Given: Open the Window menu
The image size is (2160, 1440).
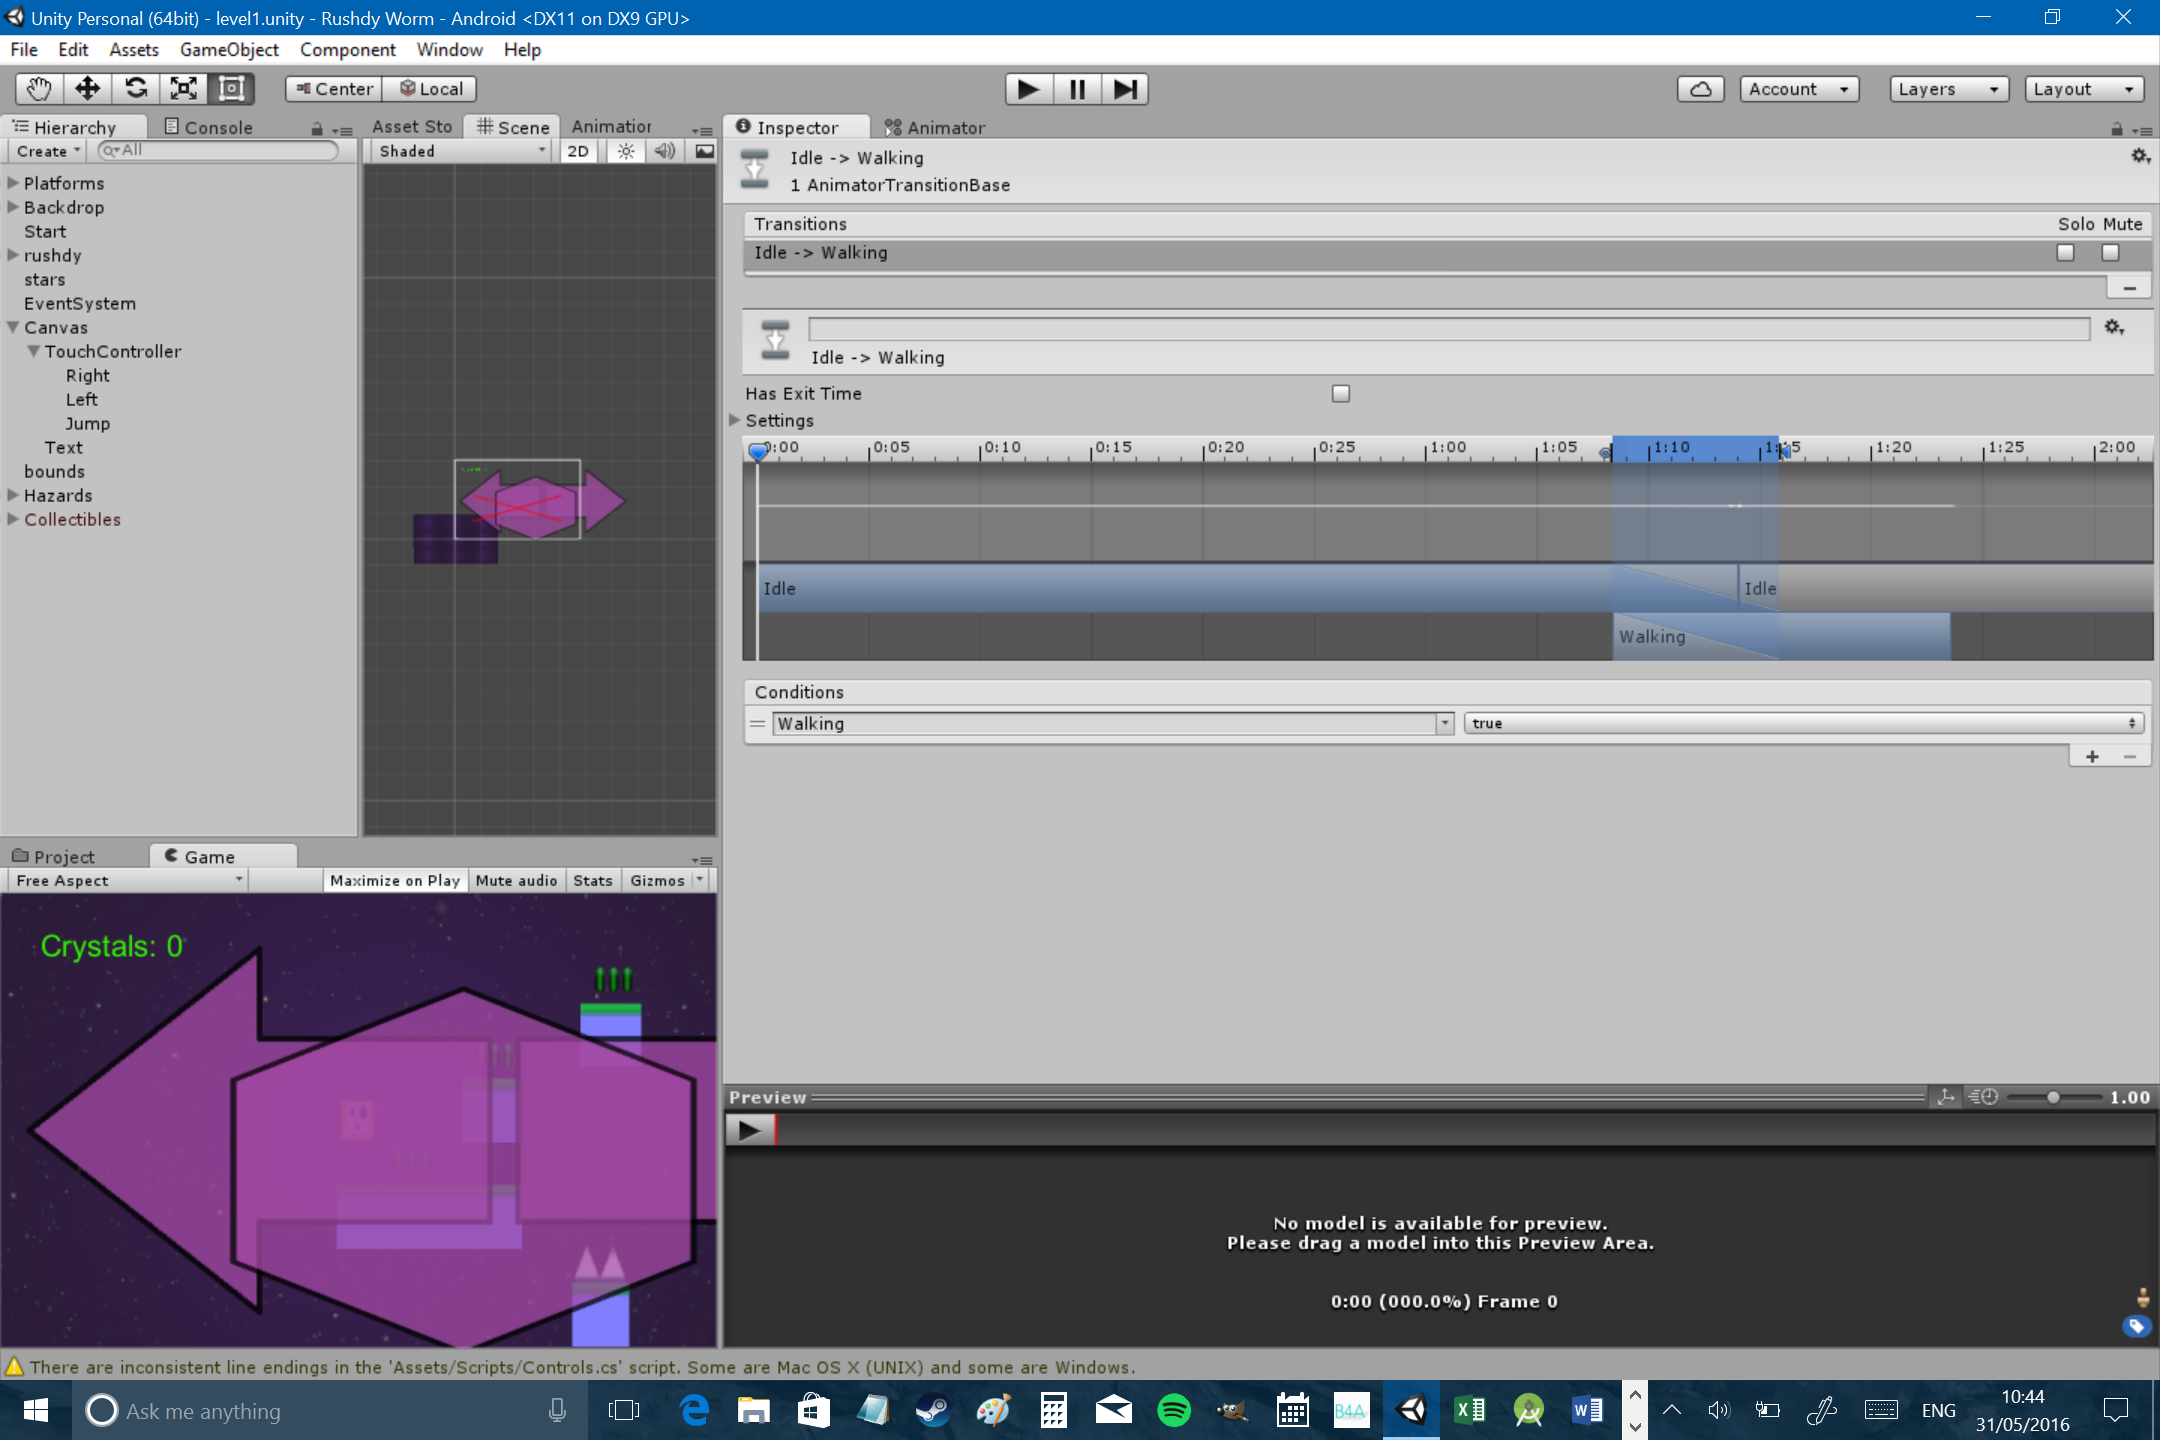Looking at the screenshot, I should [449, 49].
